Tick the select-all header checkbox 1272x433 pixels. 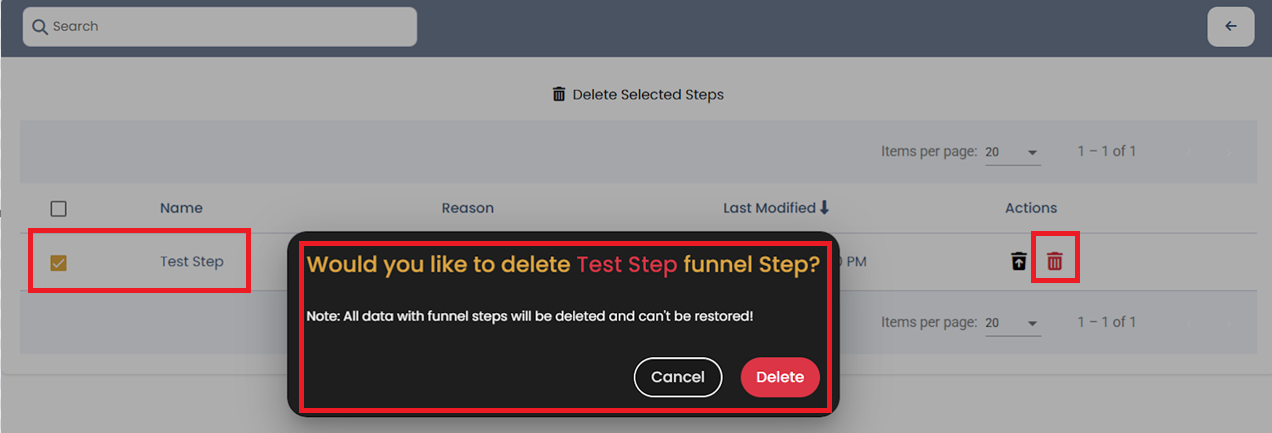click(58, 209)
